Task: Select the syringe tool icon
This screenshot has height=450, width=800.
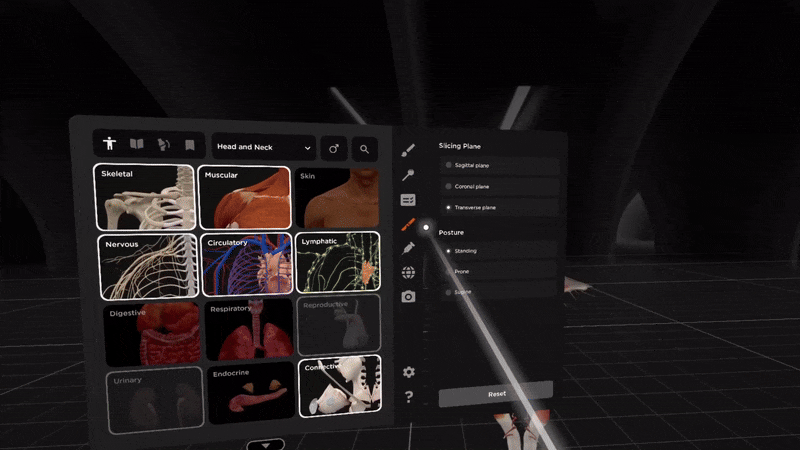Action: 408,248
